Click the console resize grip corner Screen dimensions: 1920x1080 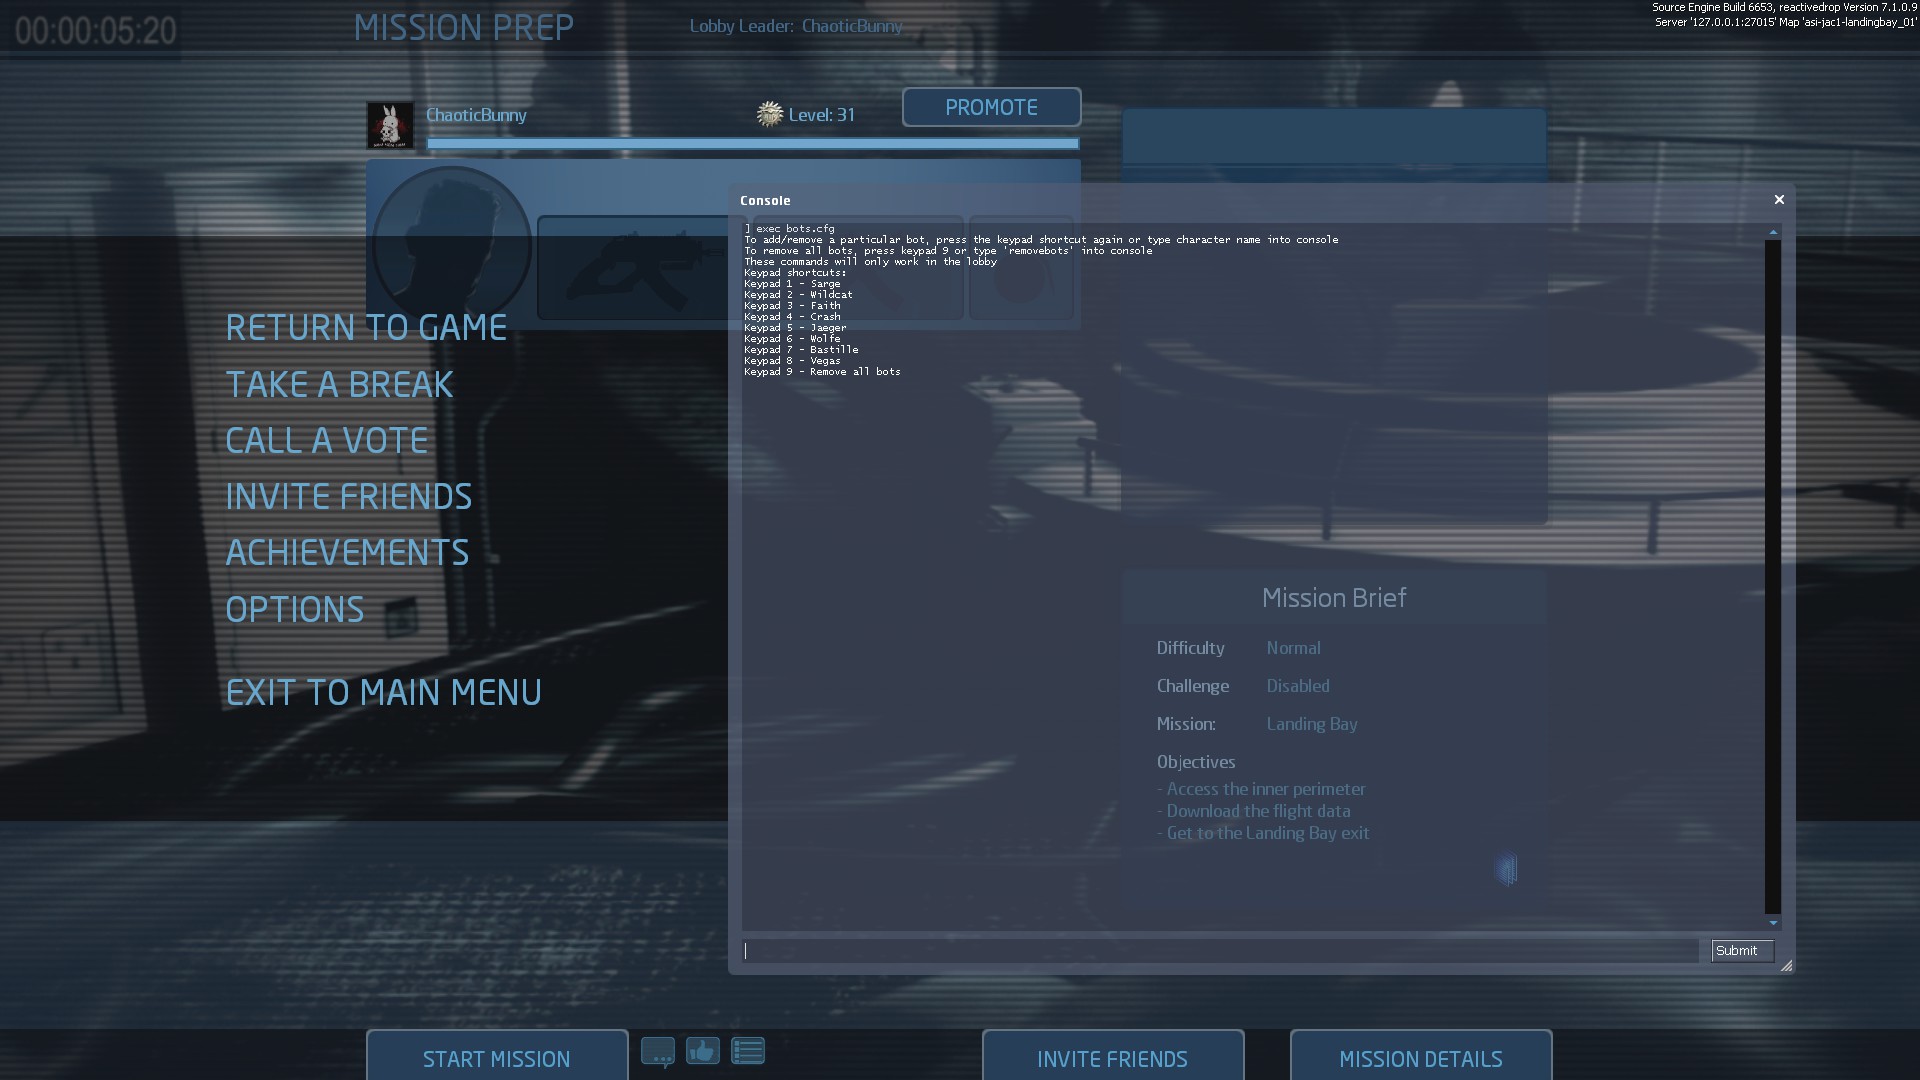click(1786, 966)
